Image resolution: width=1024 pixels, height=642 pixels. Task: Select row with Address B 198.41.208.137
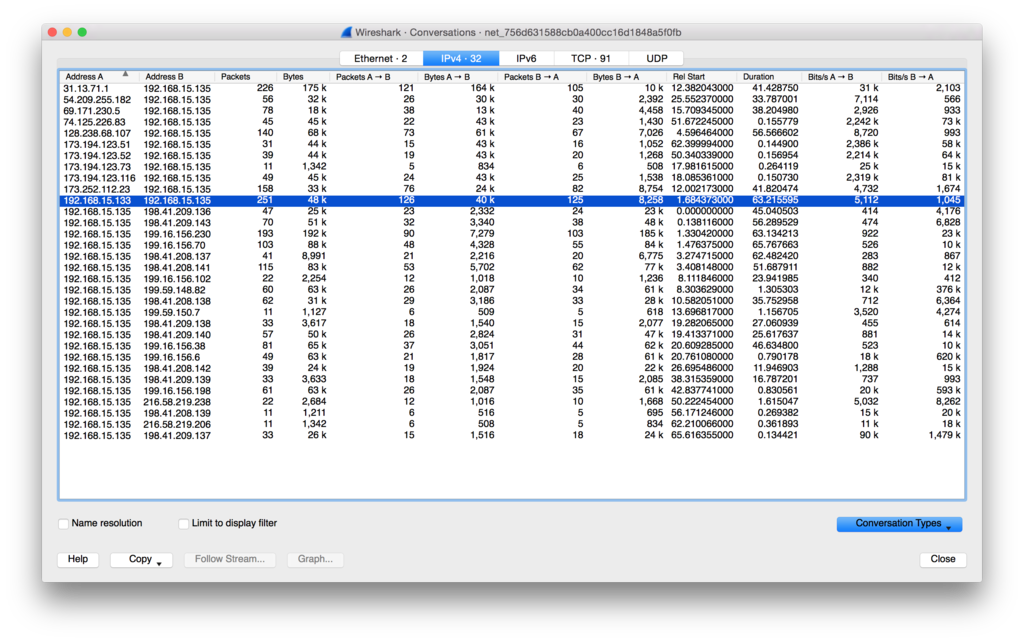[x=512, y=256]
